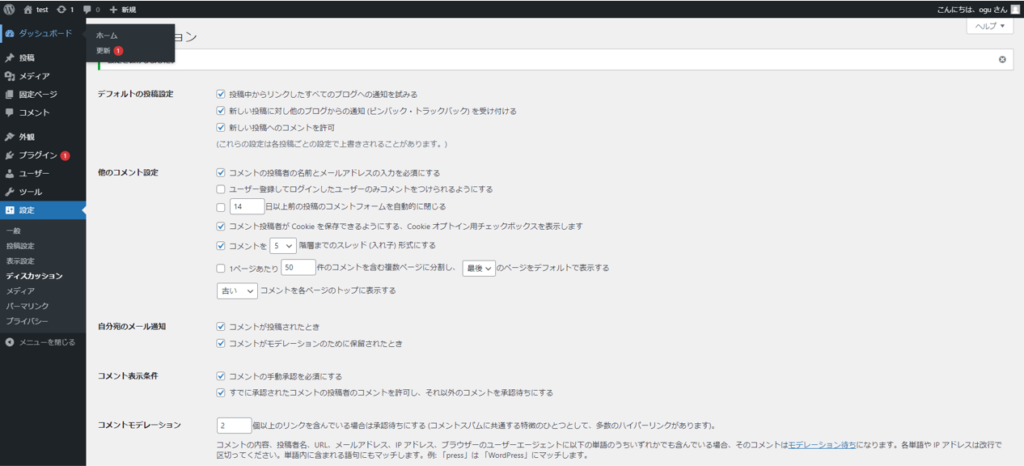This screenshot has width=1024, height=466.
Task: Expand the ヘルプ tab dropdown
Action: coord(989,26)
